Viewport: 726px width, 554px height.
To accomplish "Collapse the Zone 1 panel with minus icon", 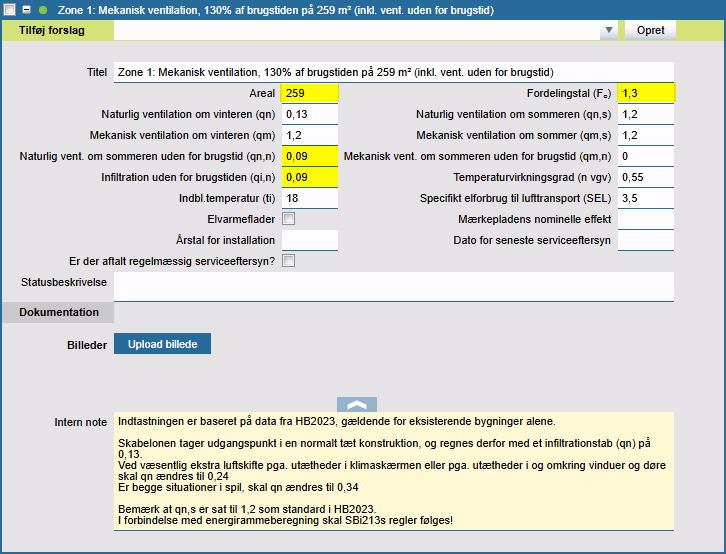I will 27,9.
